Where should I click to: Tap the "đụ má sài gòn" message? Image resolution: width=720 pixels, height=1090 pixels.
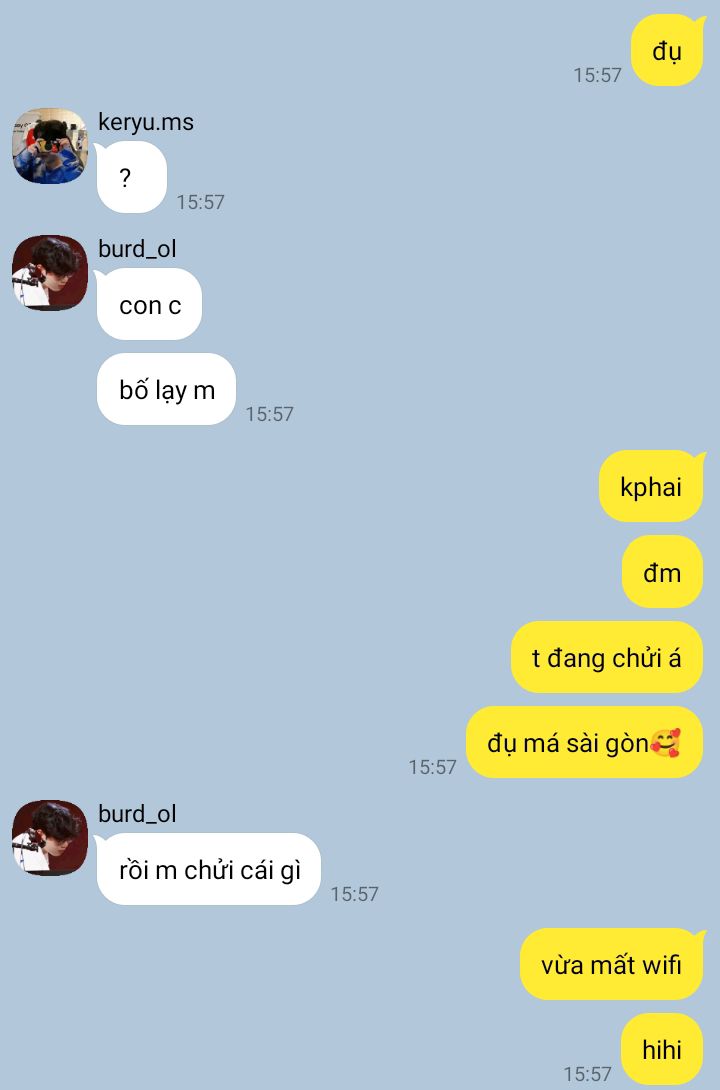(584, 742)
